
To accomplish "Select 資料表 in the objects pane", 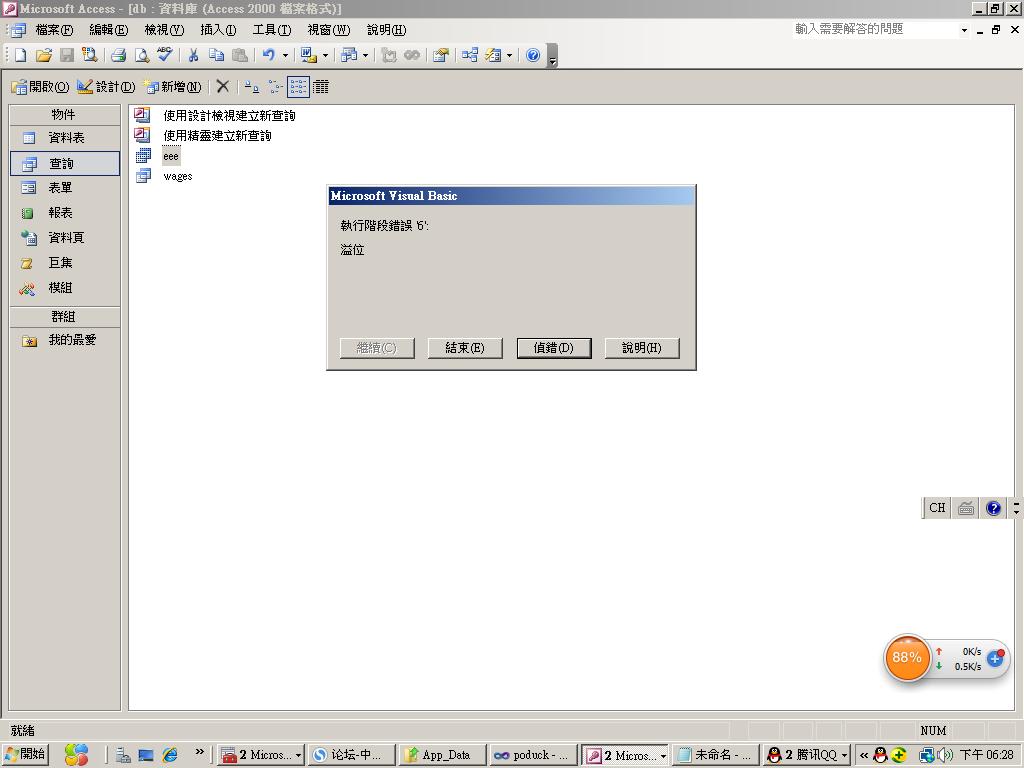I will tap(65, 138).
